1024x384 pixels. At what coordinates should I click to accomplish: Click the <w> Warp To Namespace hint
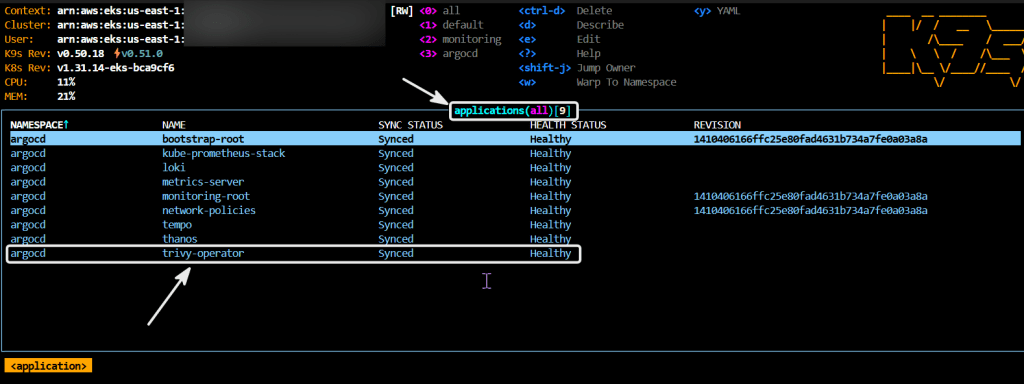point(598,82)
